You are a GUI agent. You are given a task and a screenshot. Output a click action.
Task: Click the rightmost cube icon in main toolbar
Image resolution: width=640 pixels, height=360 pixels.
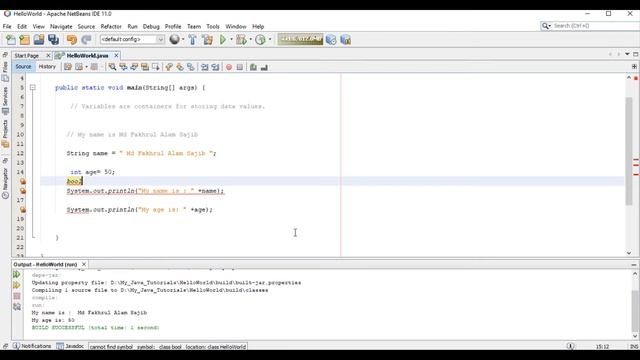[x=346, y=40]
